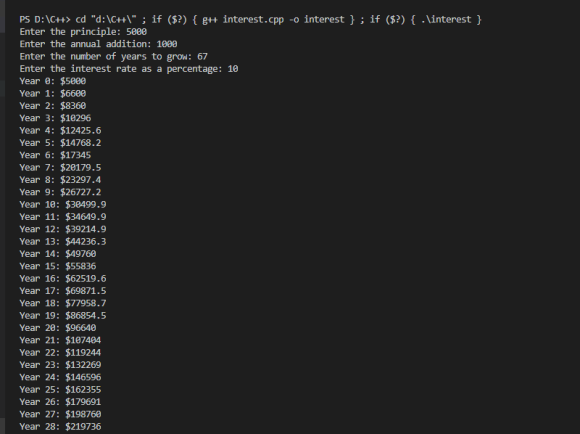580x434 pixels.
Task: Click the annual addition value 1000
Action: (x=167, y=44)
